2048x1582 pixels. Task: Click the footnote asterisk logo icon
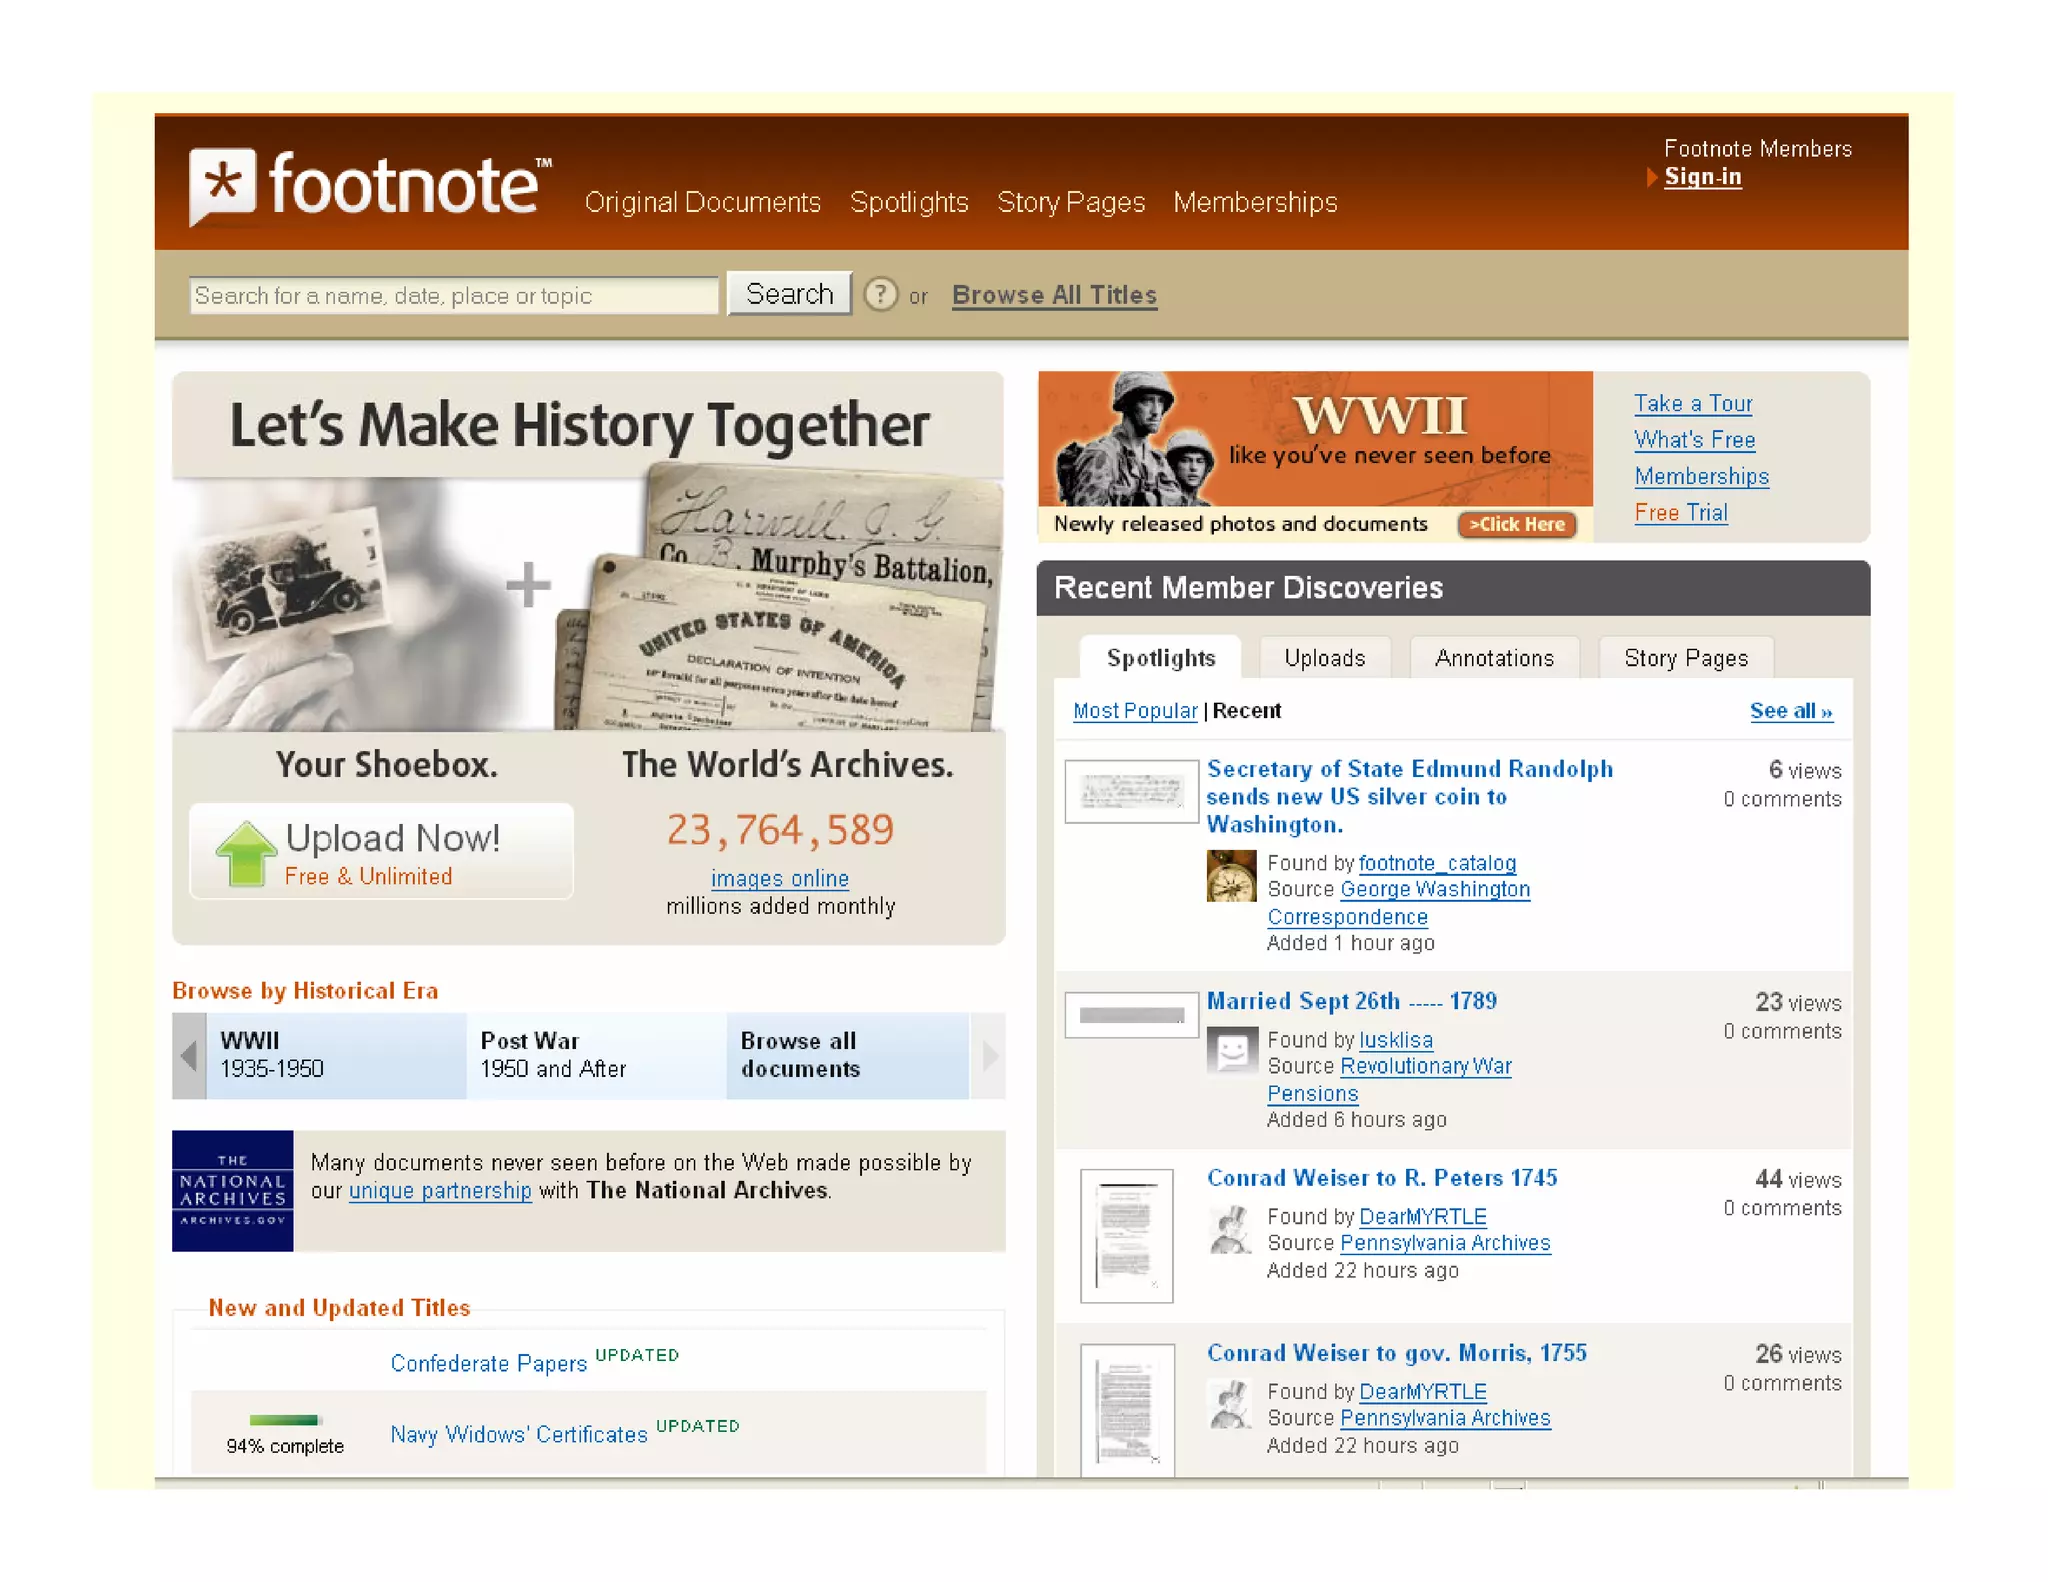pos(222,186)
